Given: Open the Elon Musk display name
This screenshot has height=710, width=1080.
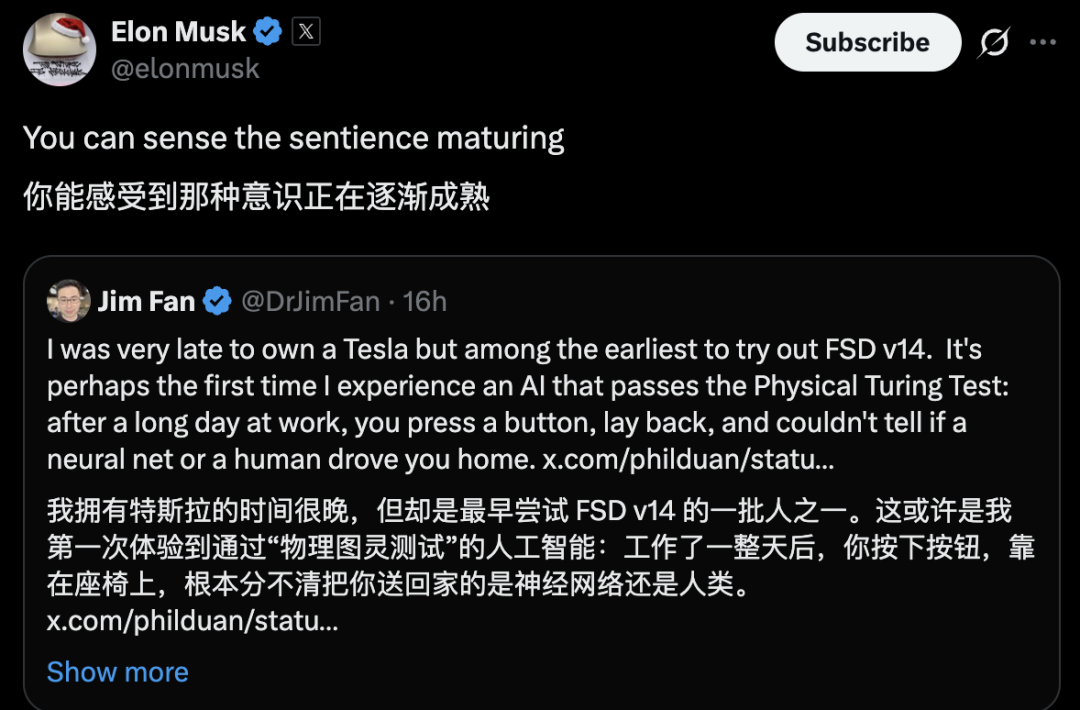Looking at the screenshot, I should tap(178, 32).
